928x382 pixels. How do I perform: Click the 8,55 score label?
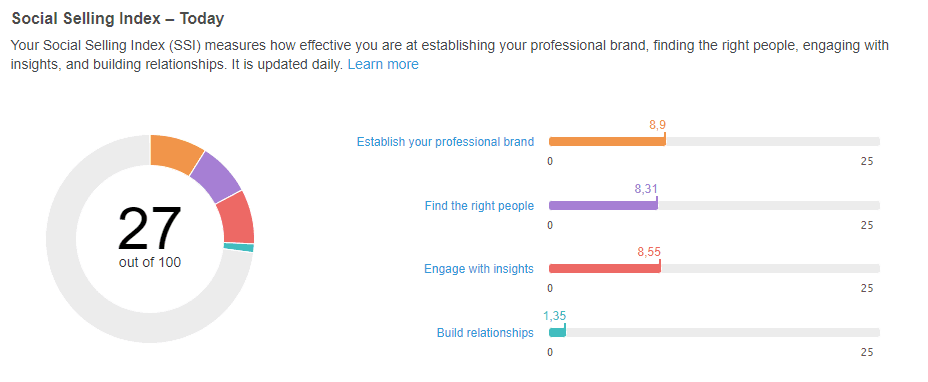click(x=649, y=252)
